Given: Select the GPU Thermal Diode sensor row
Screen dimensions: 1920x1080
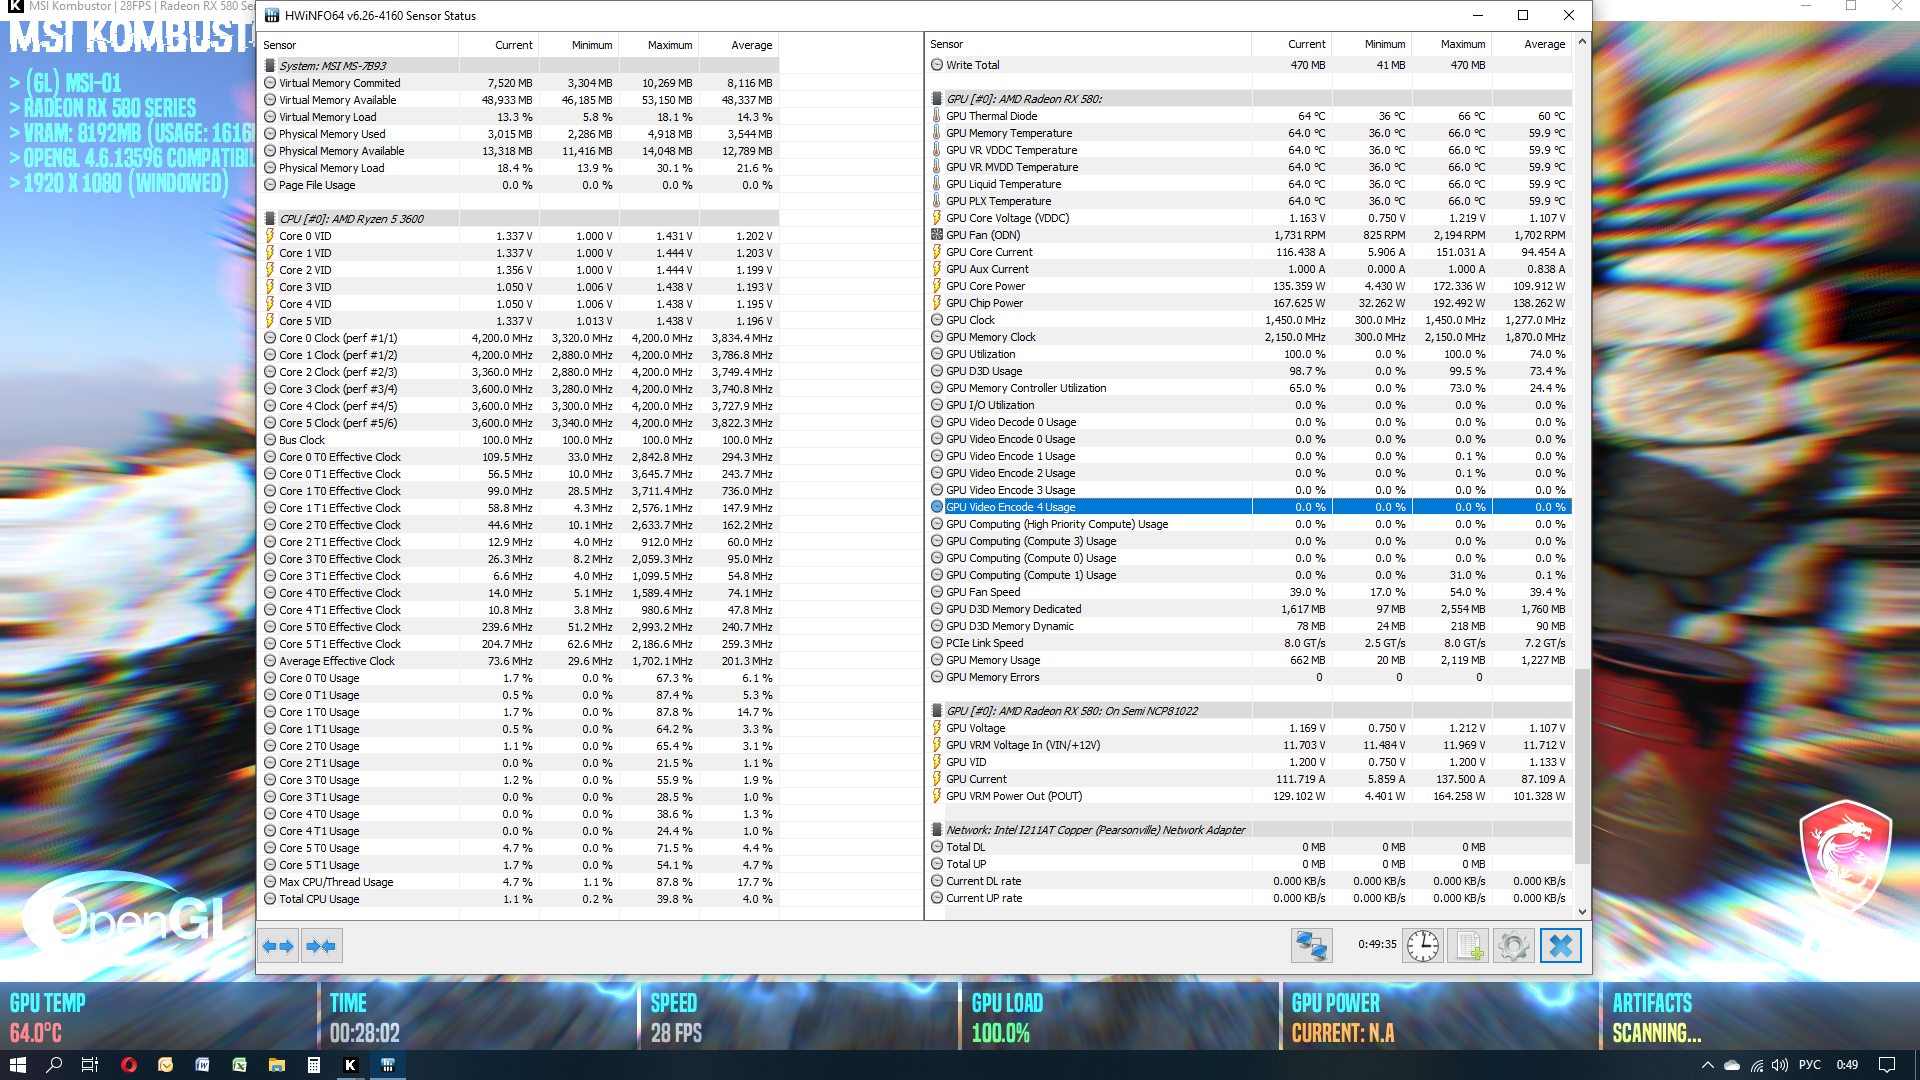Looking at the screenshot, I should (x=992, y=116).
